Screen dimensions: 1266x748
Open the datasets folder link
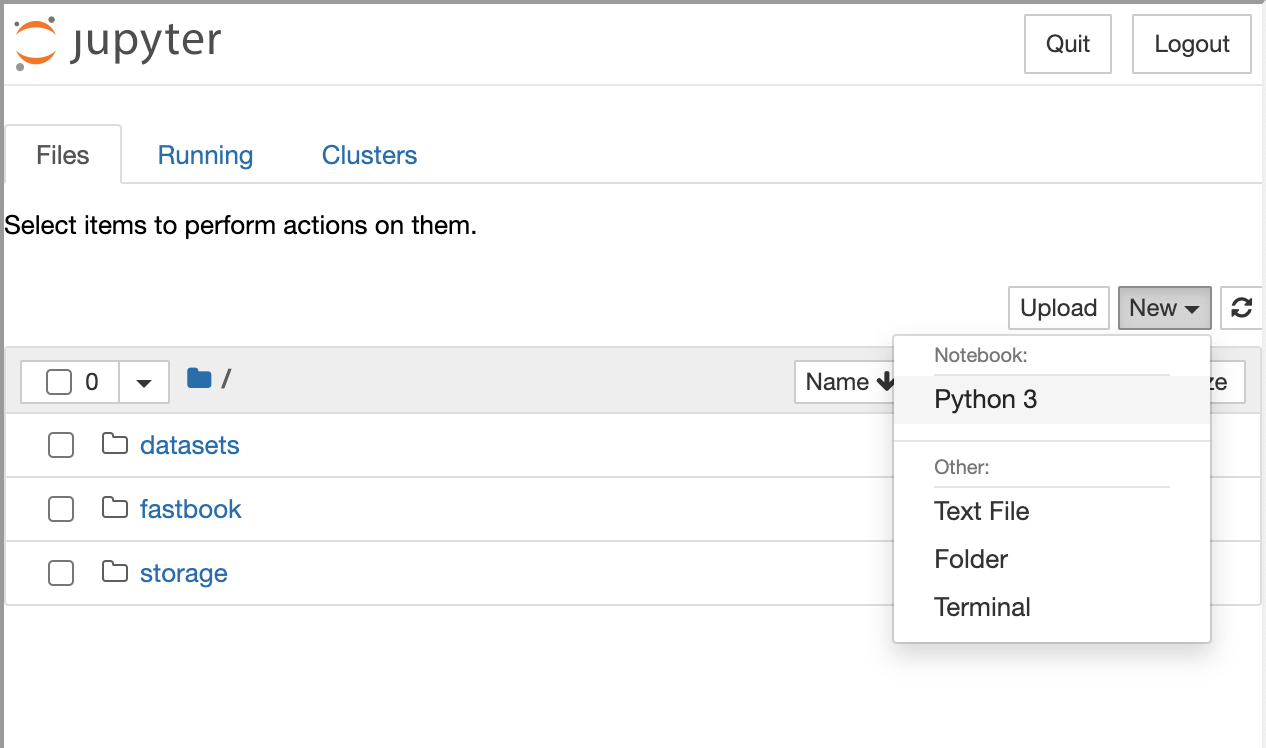click(x=190, y=445)
